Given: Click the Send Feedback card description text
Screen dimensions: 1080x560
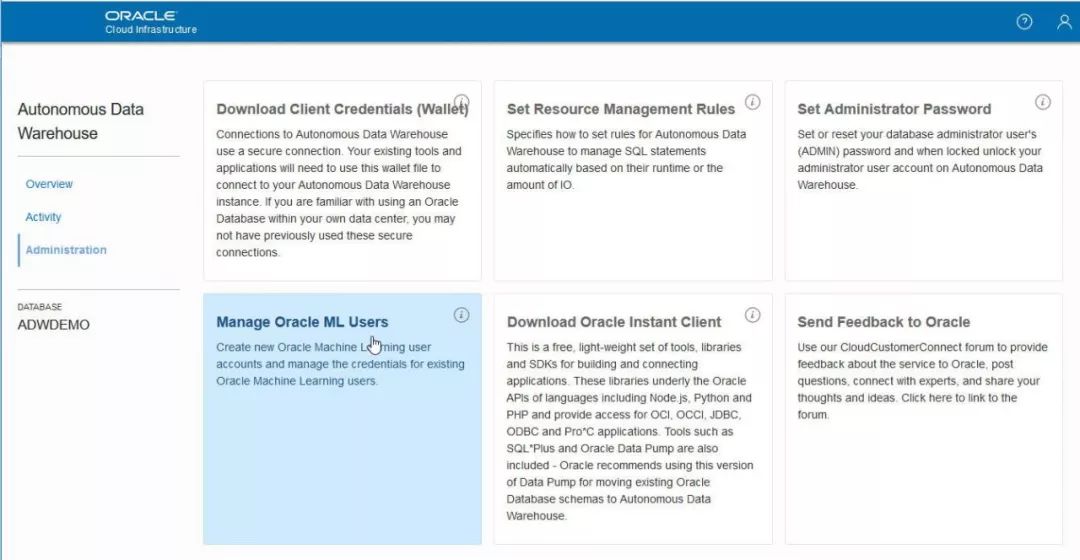Looking at the screenshot, I should point(920,381).
